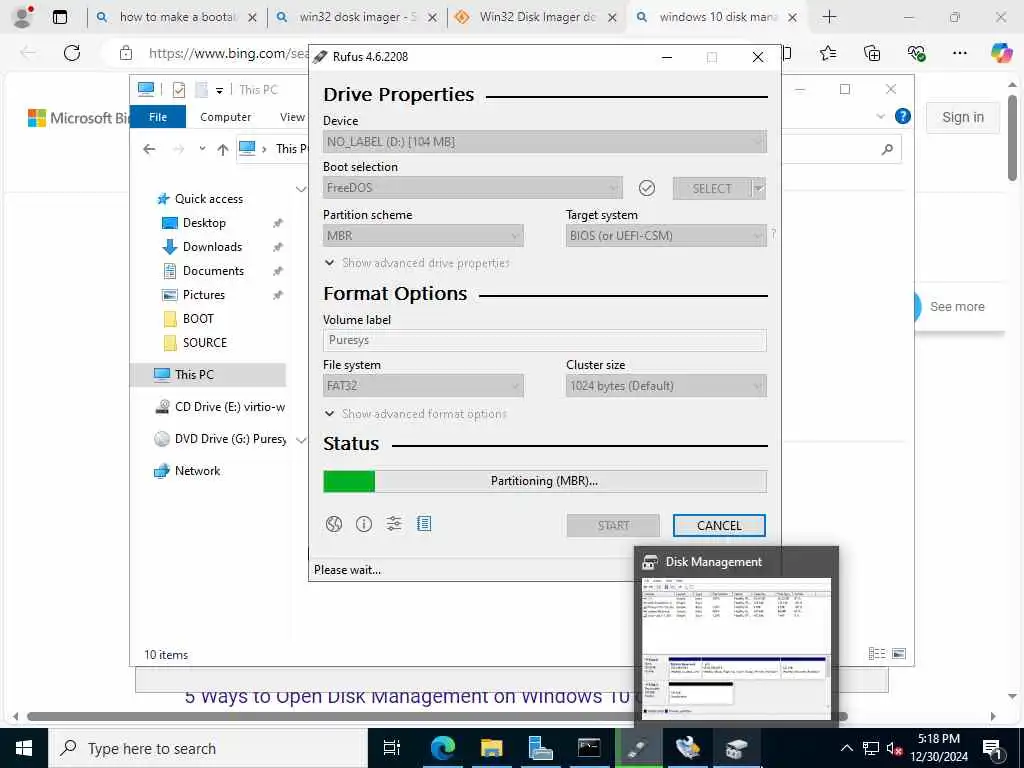Click the taskbar search box
Screen dimensions: 1024x768
point(208,748)
